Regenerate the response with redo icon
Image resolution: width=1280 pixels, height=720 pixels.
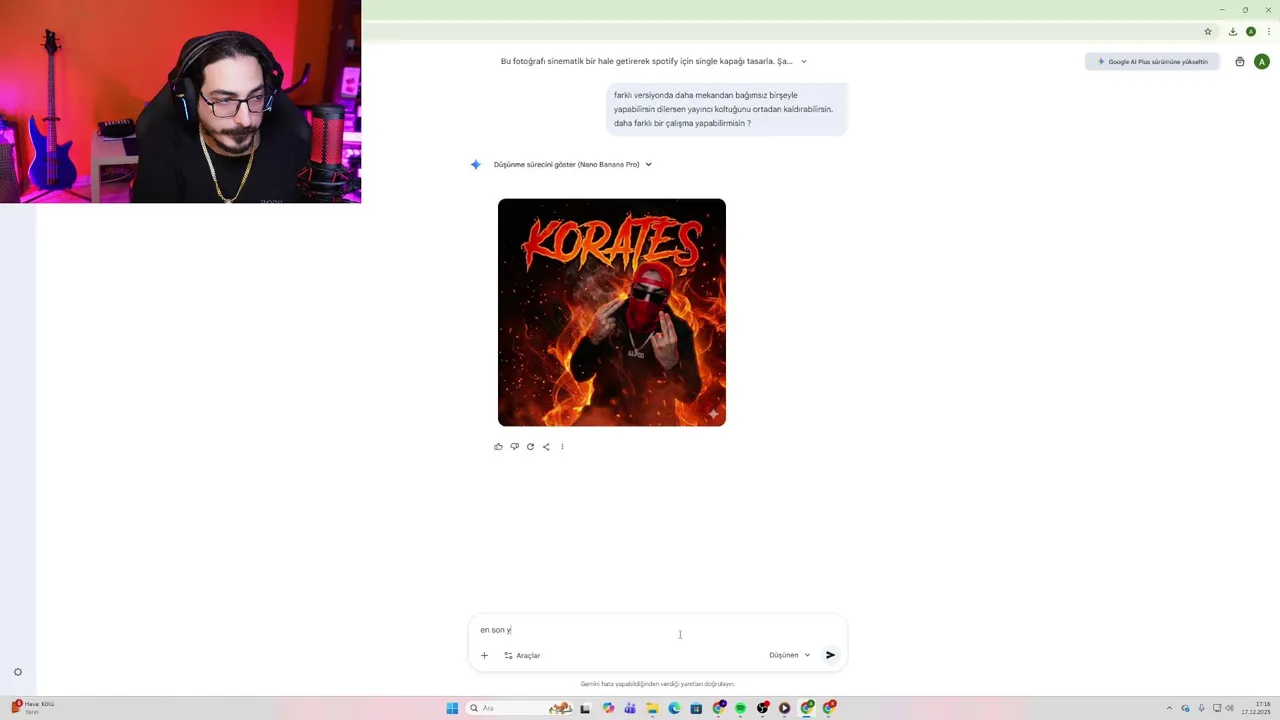[530, 447]
